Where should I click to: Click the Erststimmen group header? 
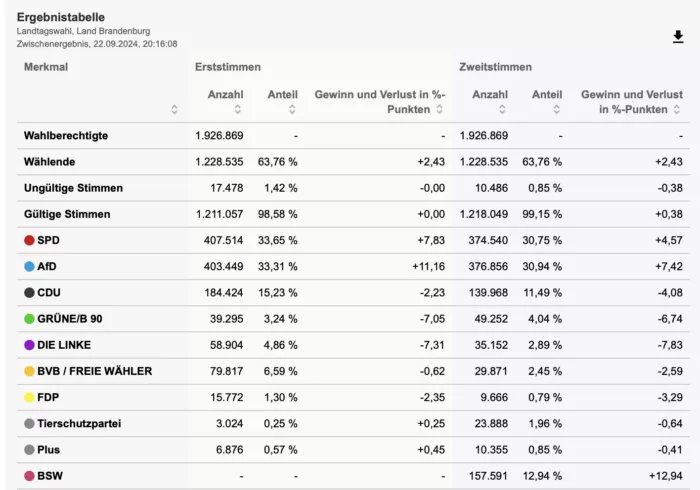click(228, 67)
